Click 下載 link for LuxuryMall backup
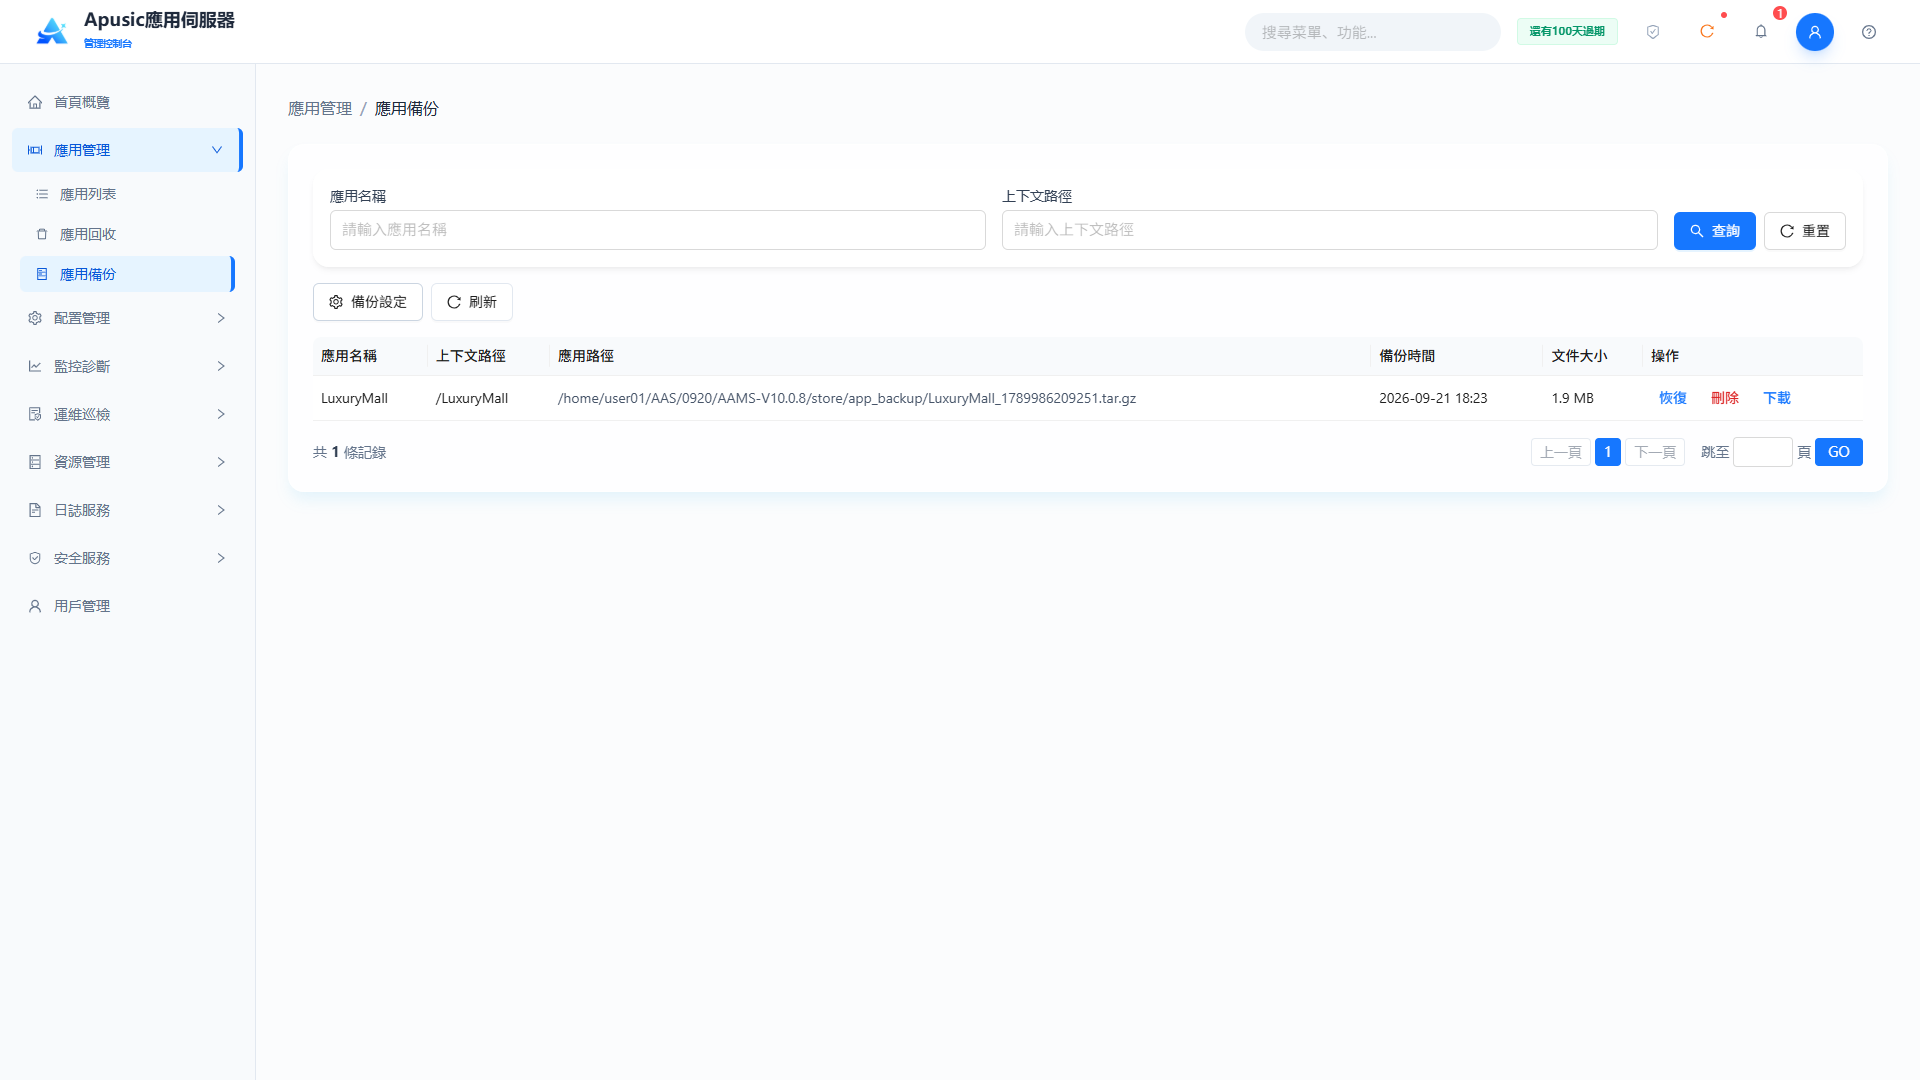This screenshot has height=1080, width=1920. pyautogui.click(x=1776, y=398)
